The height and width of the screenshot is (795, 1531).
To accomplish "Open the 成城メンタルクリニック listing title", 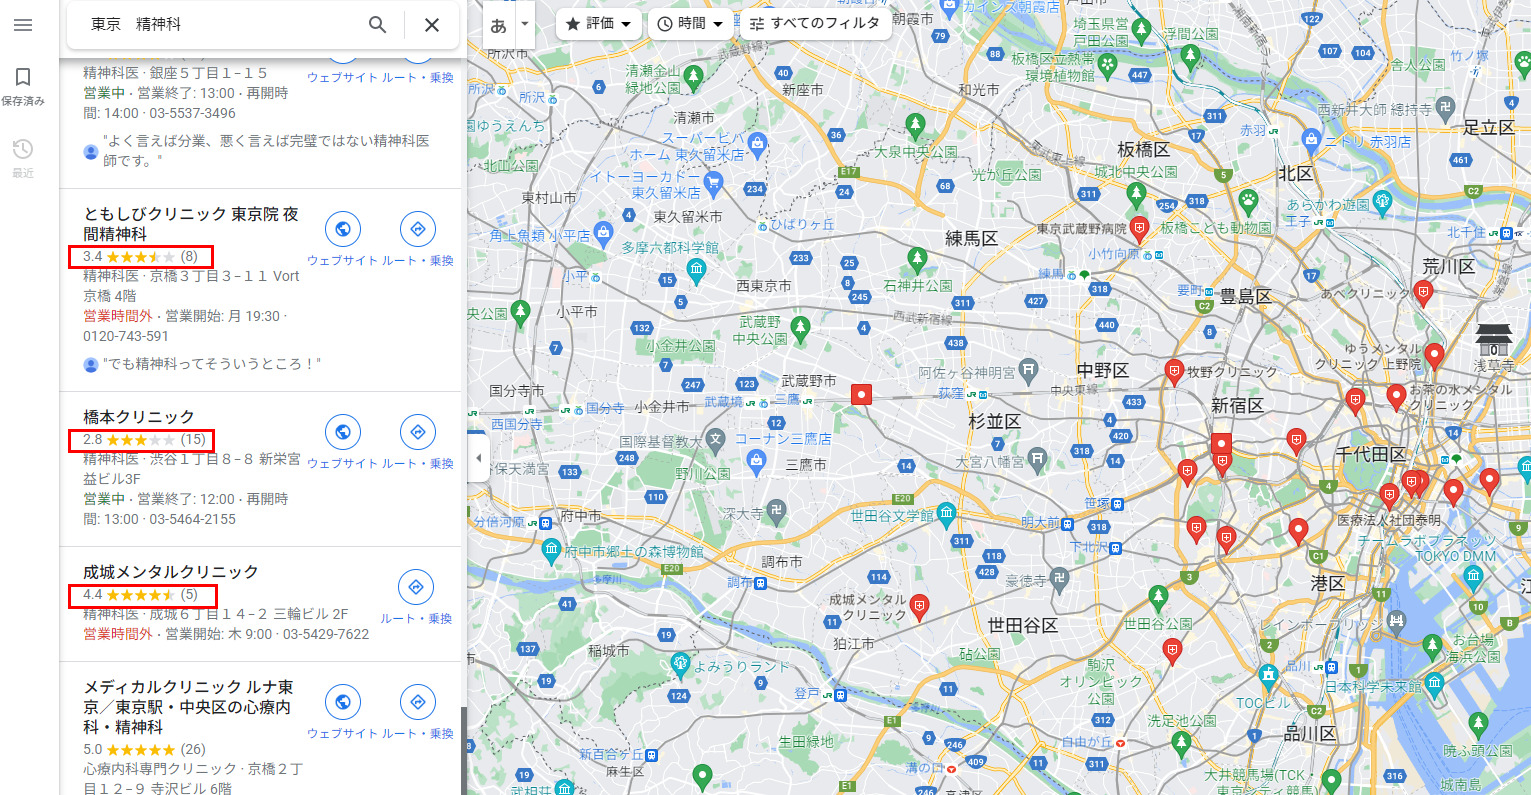I will click(x=171, y=571).
